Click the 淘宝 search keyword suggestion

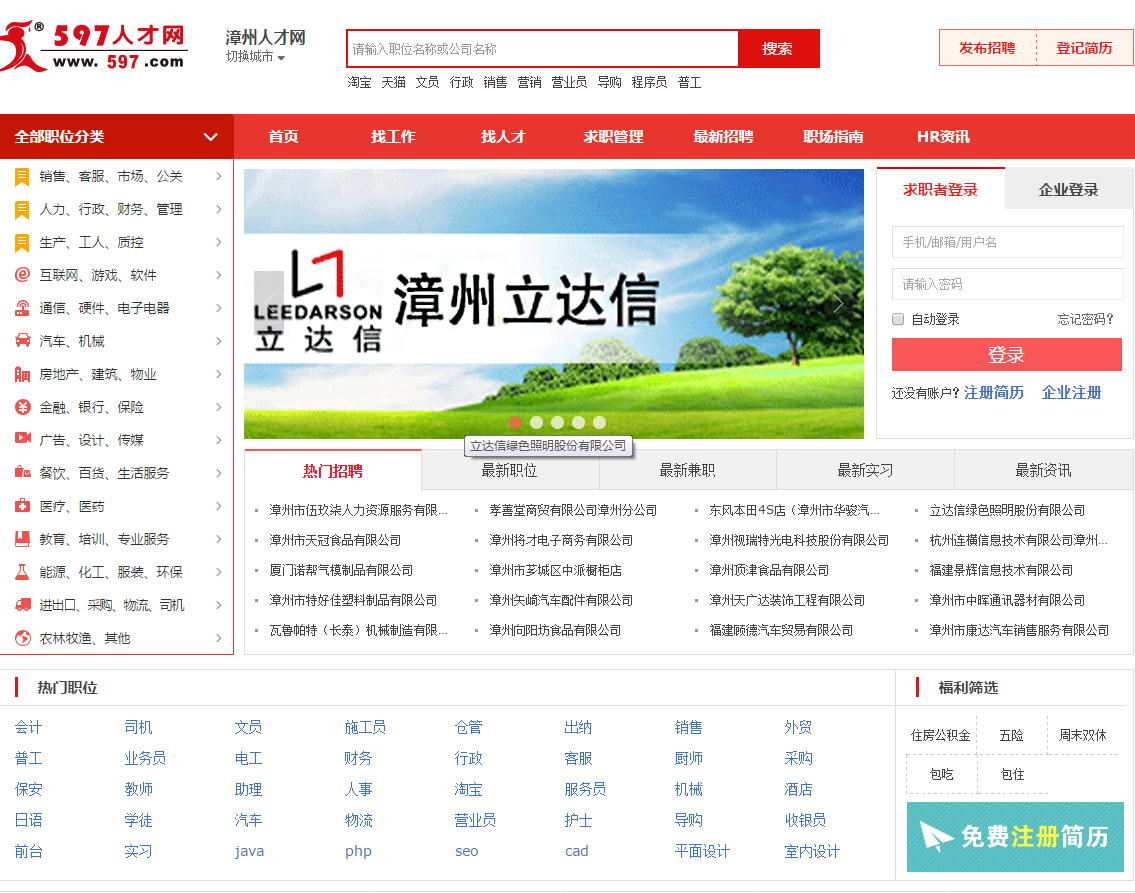(x=359, y=82)
